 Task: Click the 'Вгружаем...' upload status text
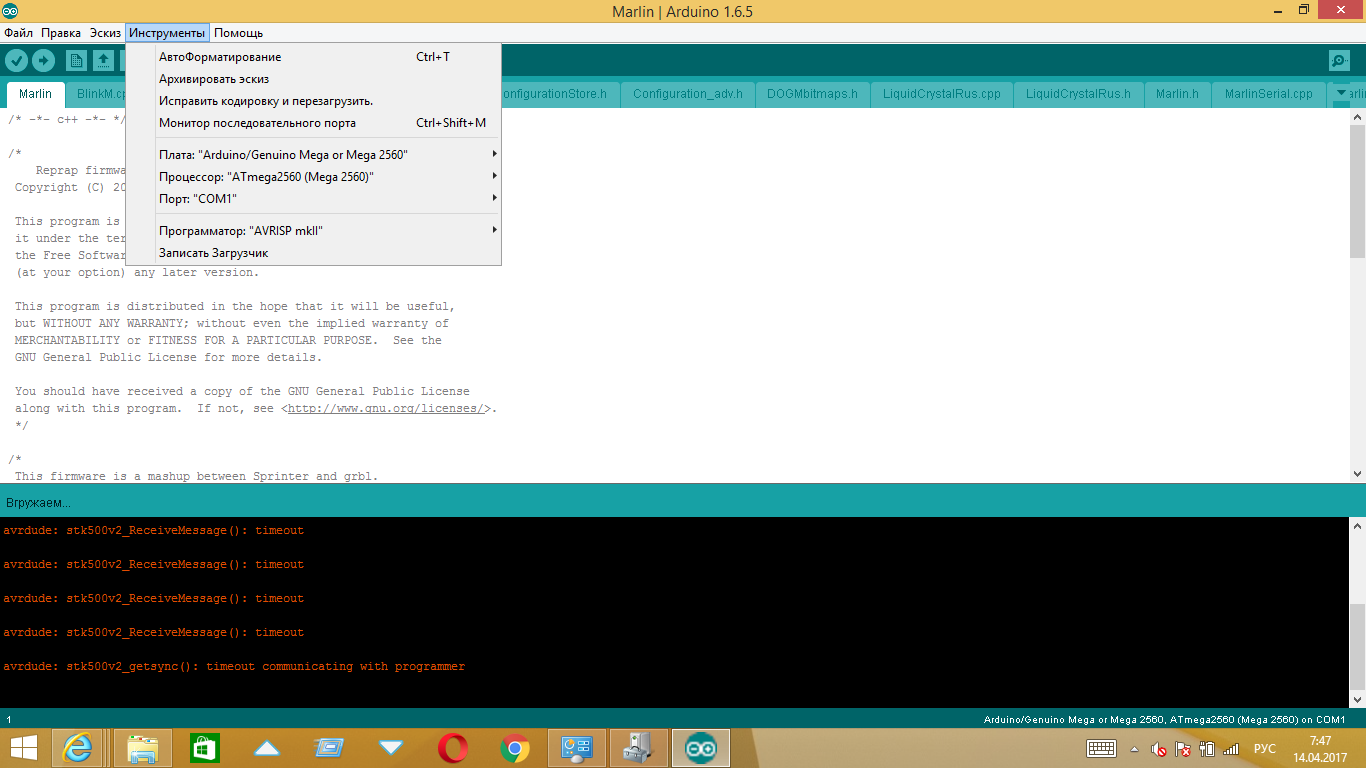pos(38,502)
